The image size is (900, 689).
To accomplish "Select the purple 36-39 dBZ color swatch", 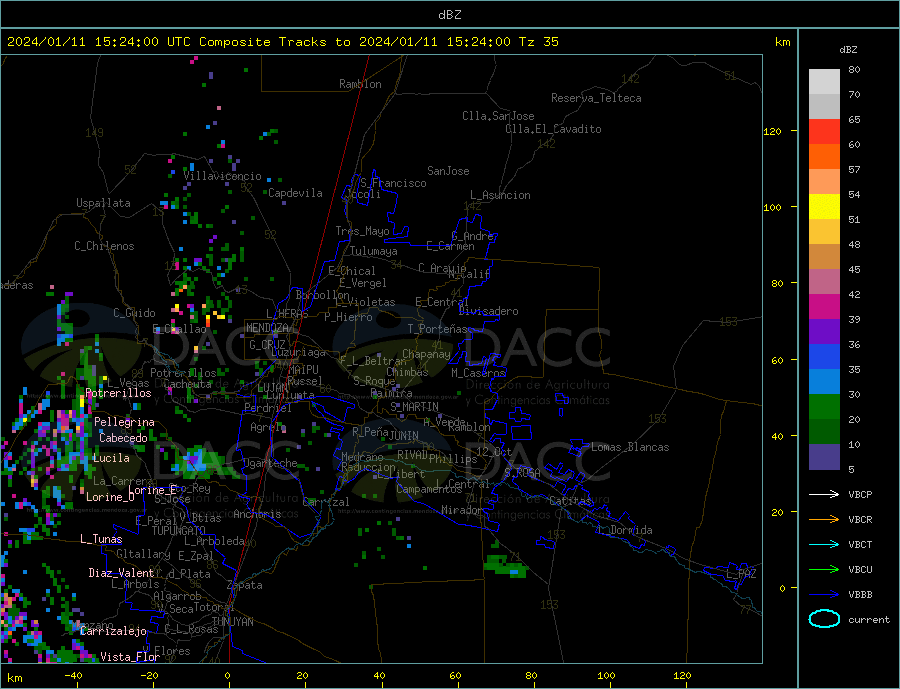I will click(824, 332).
